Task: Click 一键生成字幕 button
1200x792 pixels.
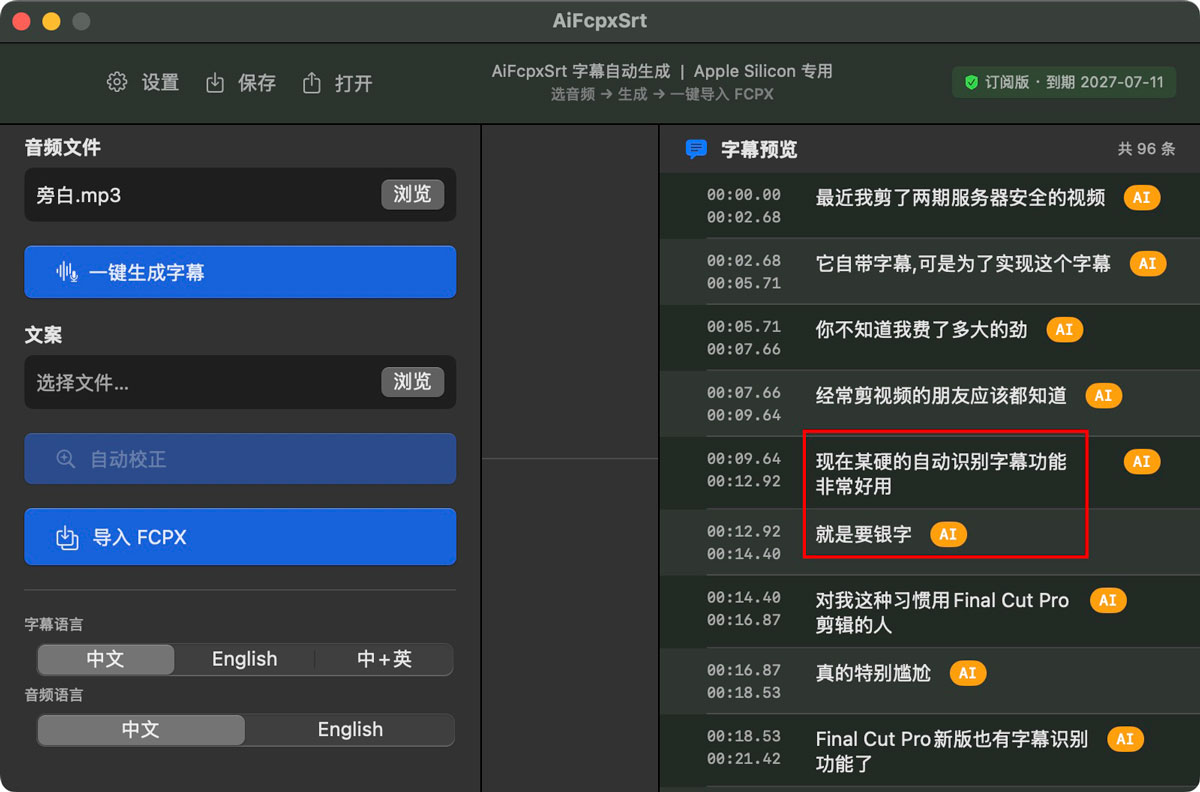Action: (240, 272)
